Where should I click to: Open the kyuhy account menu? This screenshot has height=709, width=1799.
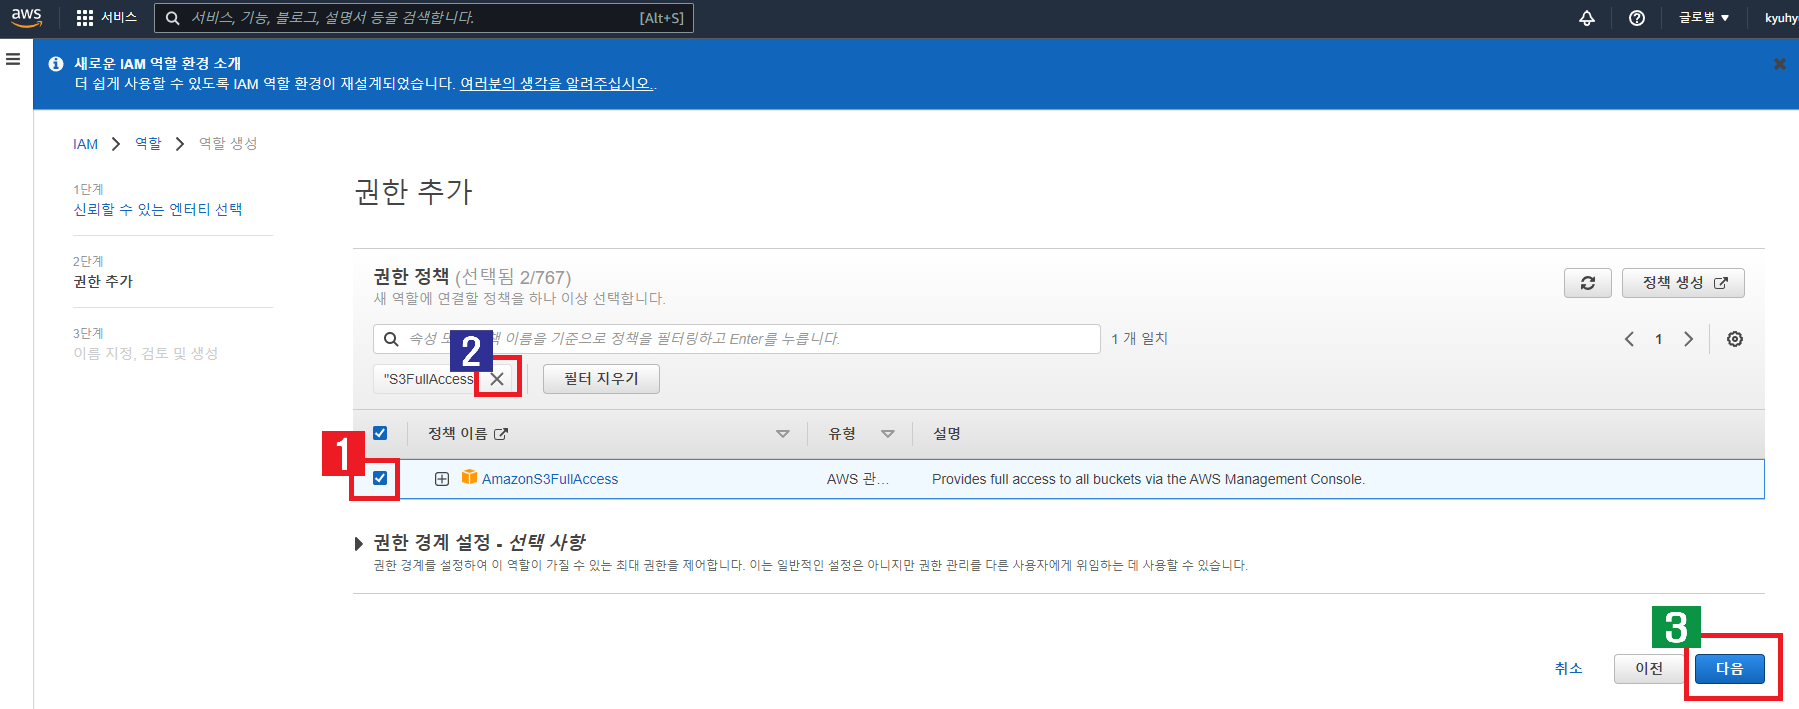tap(1781, 18)
